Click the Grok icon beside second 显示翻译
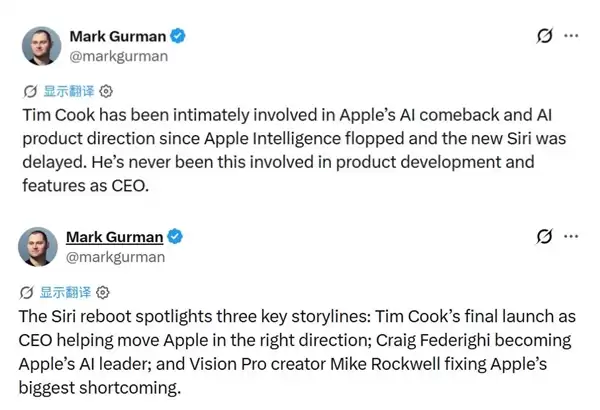 pyautogui.click(x=26, y=292)
